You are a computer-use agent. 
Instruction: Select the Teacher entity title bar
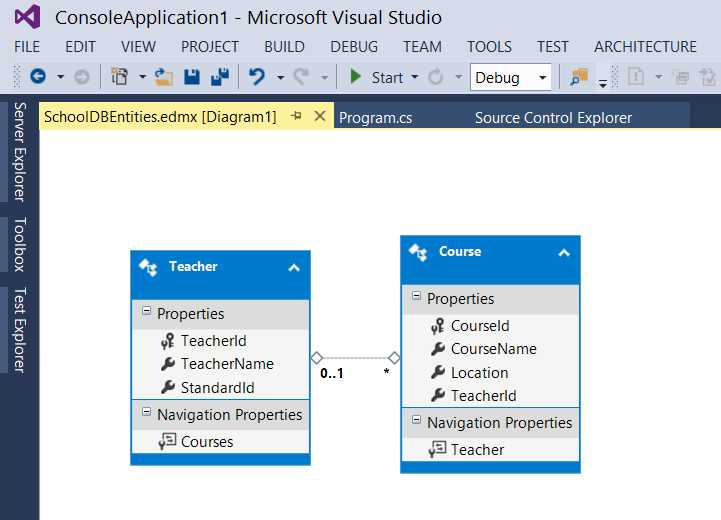220,274
